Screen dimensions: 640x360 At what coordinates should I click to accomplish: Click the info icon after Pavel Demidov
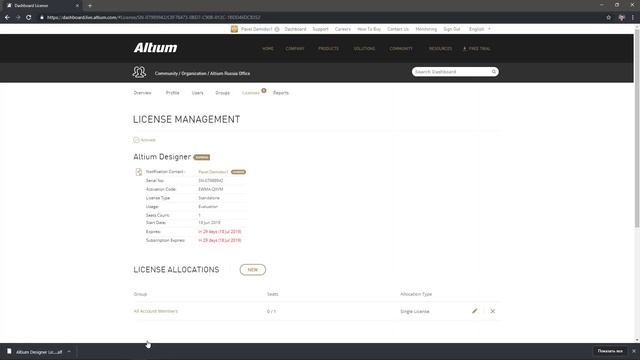pos(277,29)
